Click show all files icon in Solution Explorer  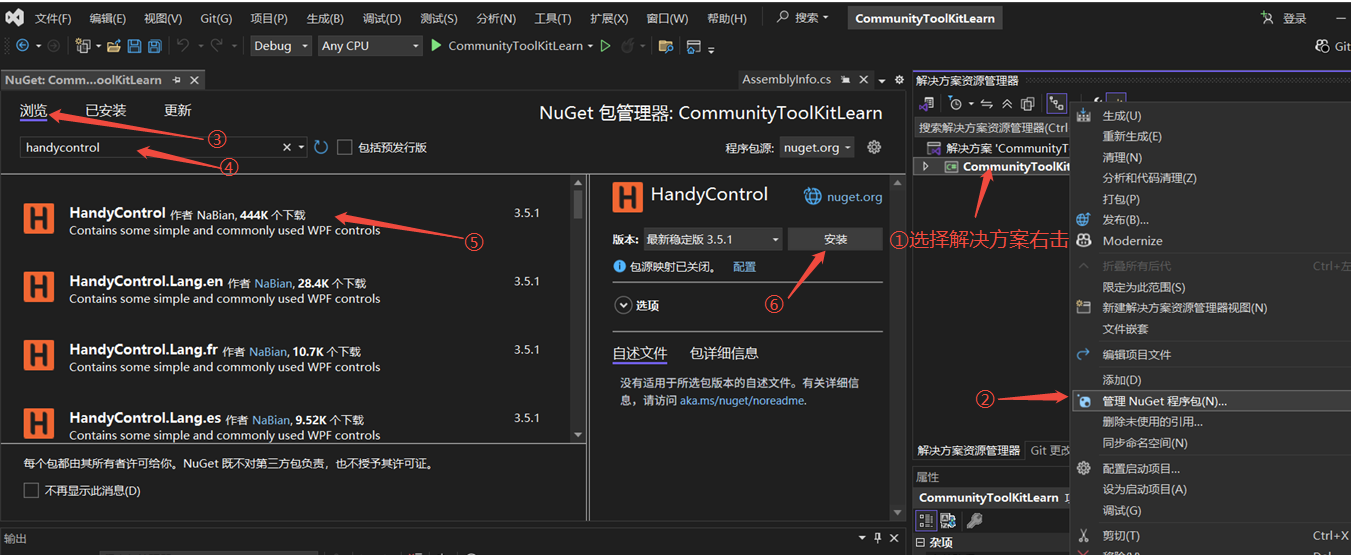pyautogui.click(x=1027, y=103)
